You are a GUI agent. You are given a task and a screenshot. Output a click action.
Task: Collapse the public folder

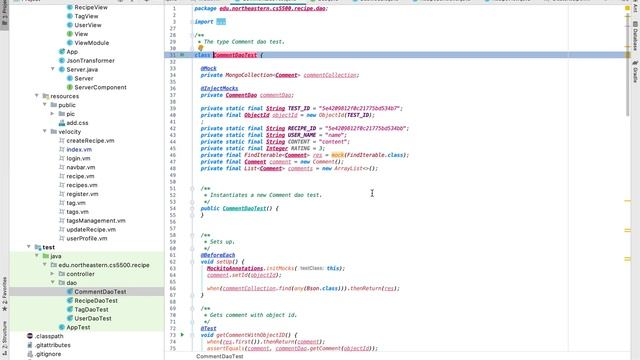(x=45, y=105)
